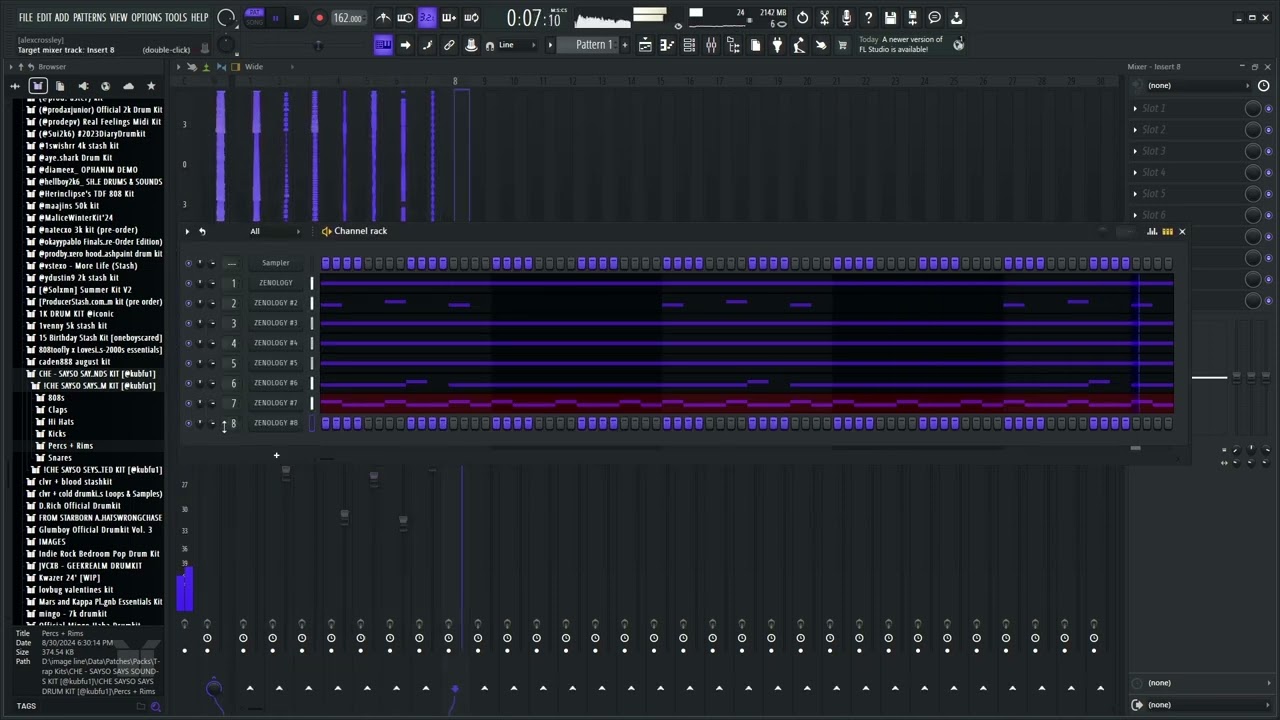Open the EDIT menu
1280x720 pixels.
(44, 17)
